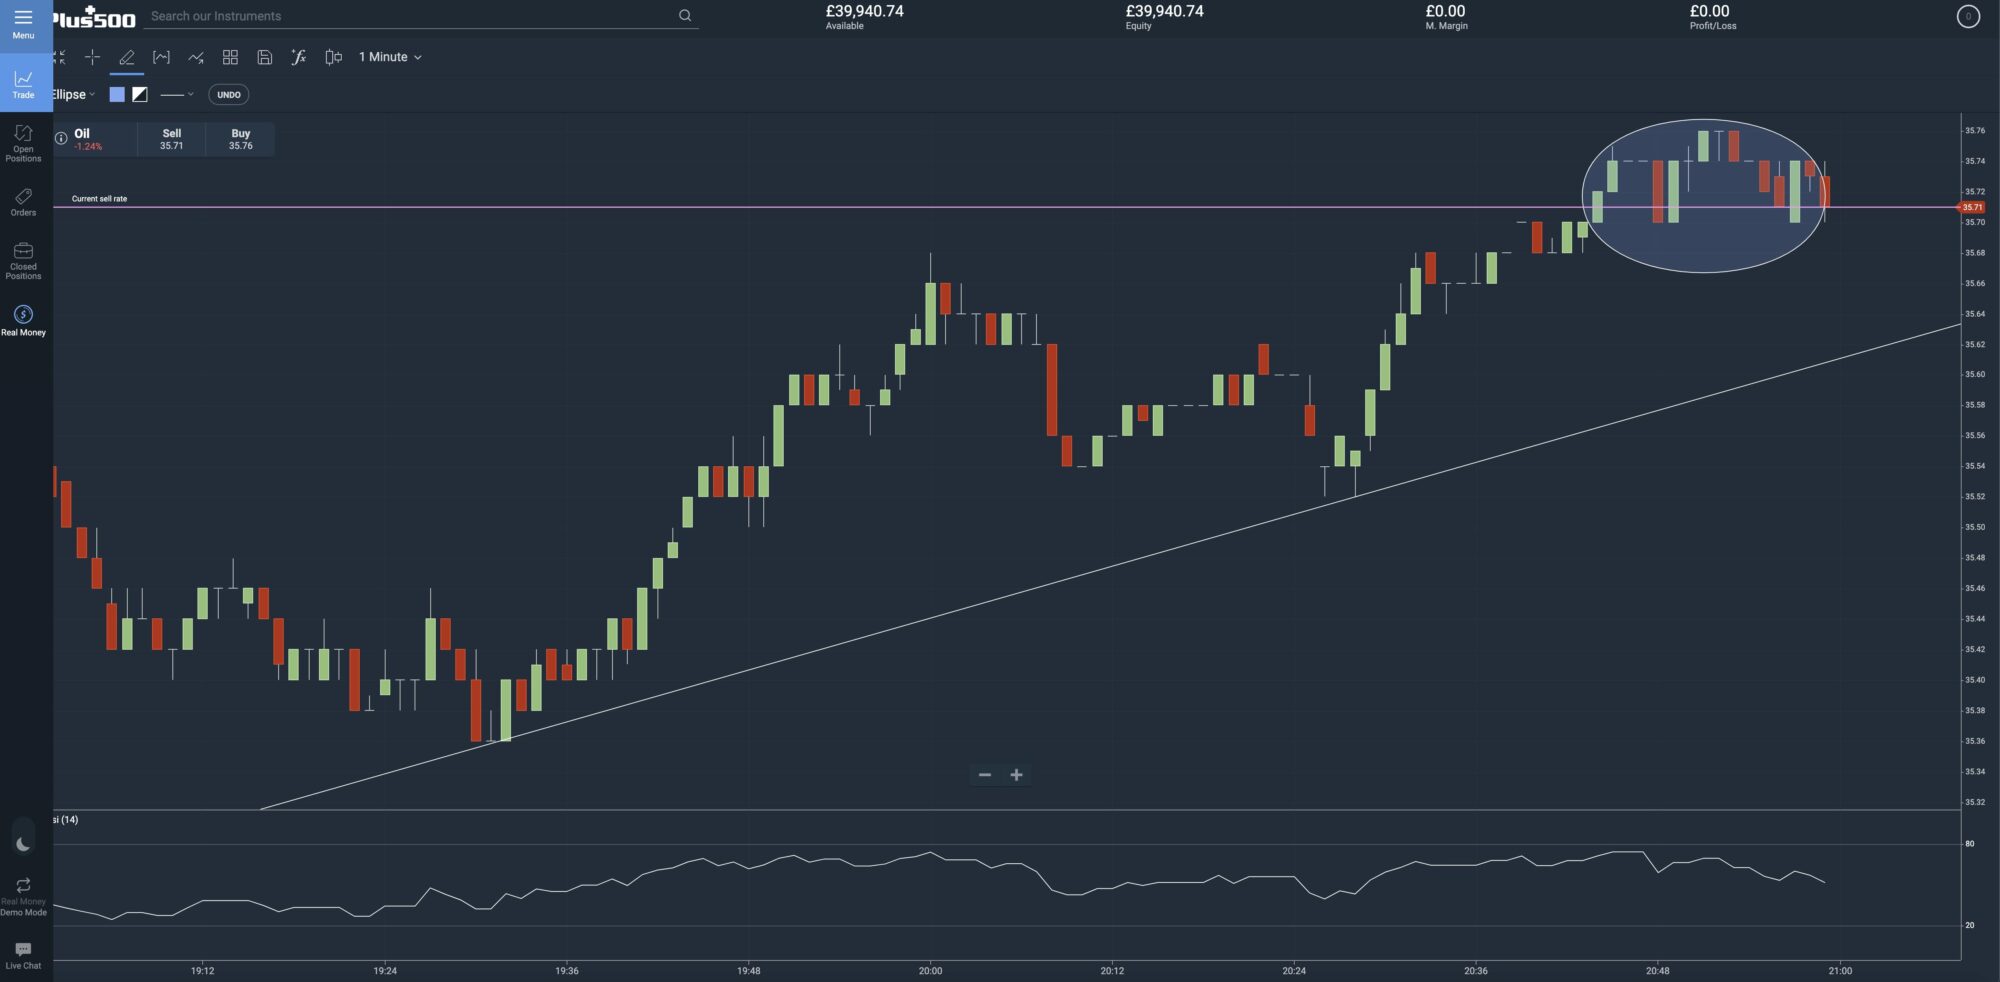The height and width of the screenshot is (982, 2000).
Task: Click the pencil drawing tool icon
Action: (x=127, y=58)
